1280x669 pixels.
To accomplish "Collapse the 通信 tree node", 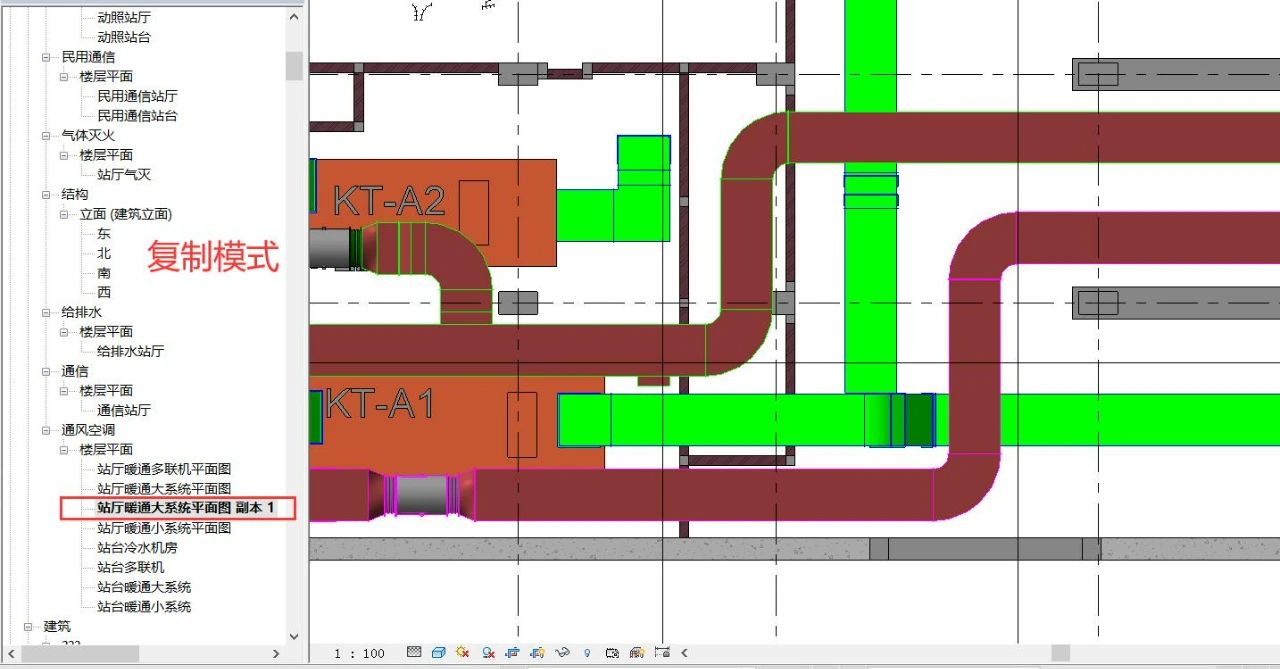I will coord(46,371).
